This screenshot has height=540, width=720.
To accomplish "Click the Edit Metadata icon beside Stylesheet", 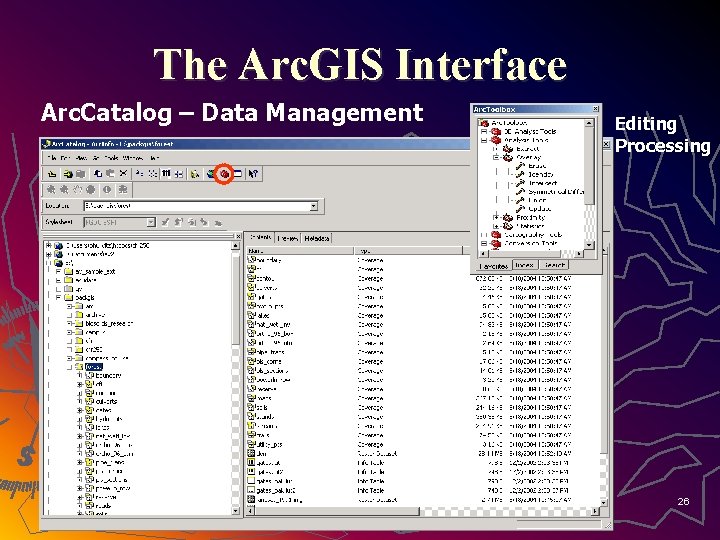I will pos(165,222).
